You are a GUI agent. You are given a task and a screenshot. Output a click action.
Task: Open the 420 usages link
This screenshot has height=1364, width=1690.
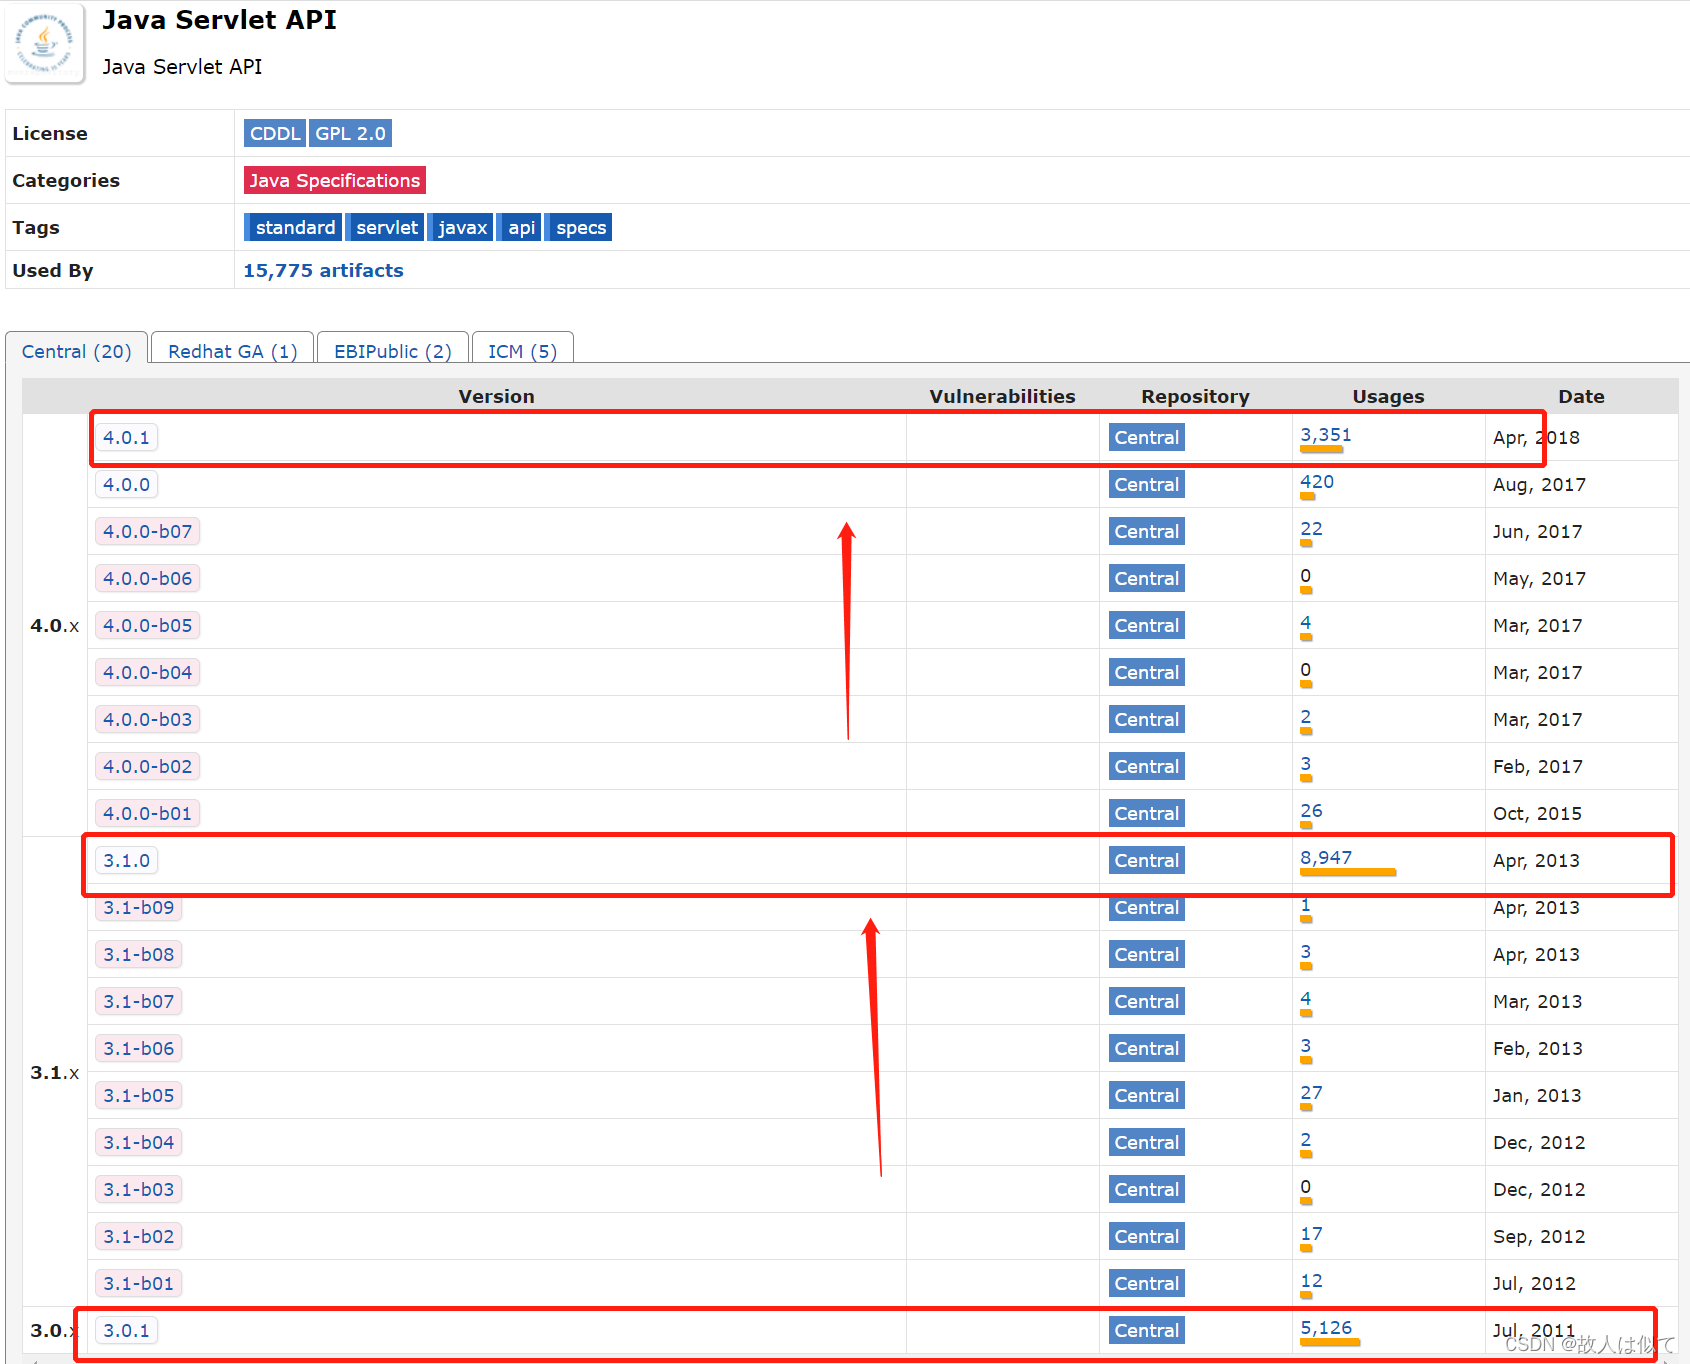click(x=1317, y=482)
